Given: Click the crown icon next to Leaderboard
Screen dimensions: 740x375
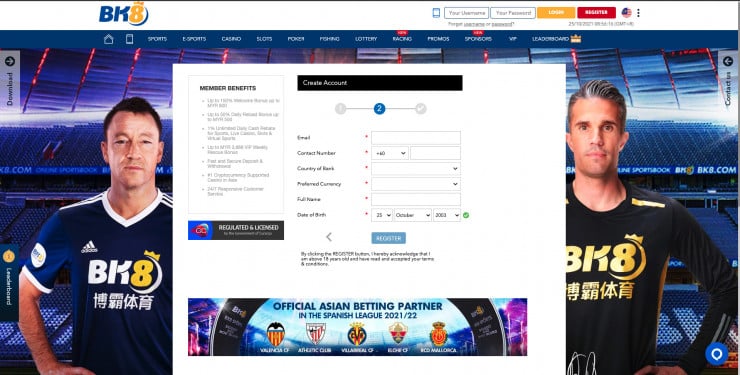Looking at the screenshot, I should point(576,39).
